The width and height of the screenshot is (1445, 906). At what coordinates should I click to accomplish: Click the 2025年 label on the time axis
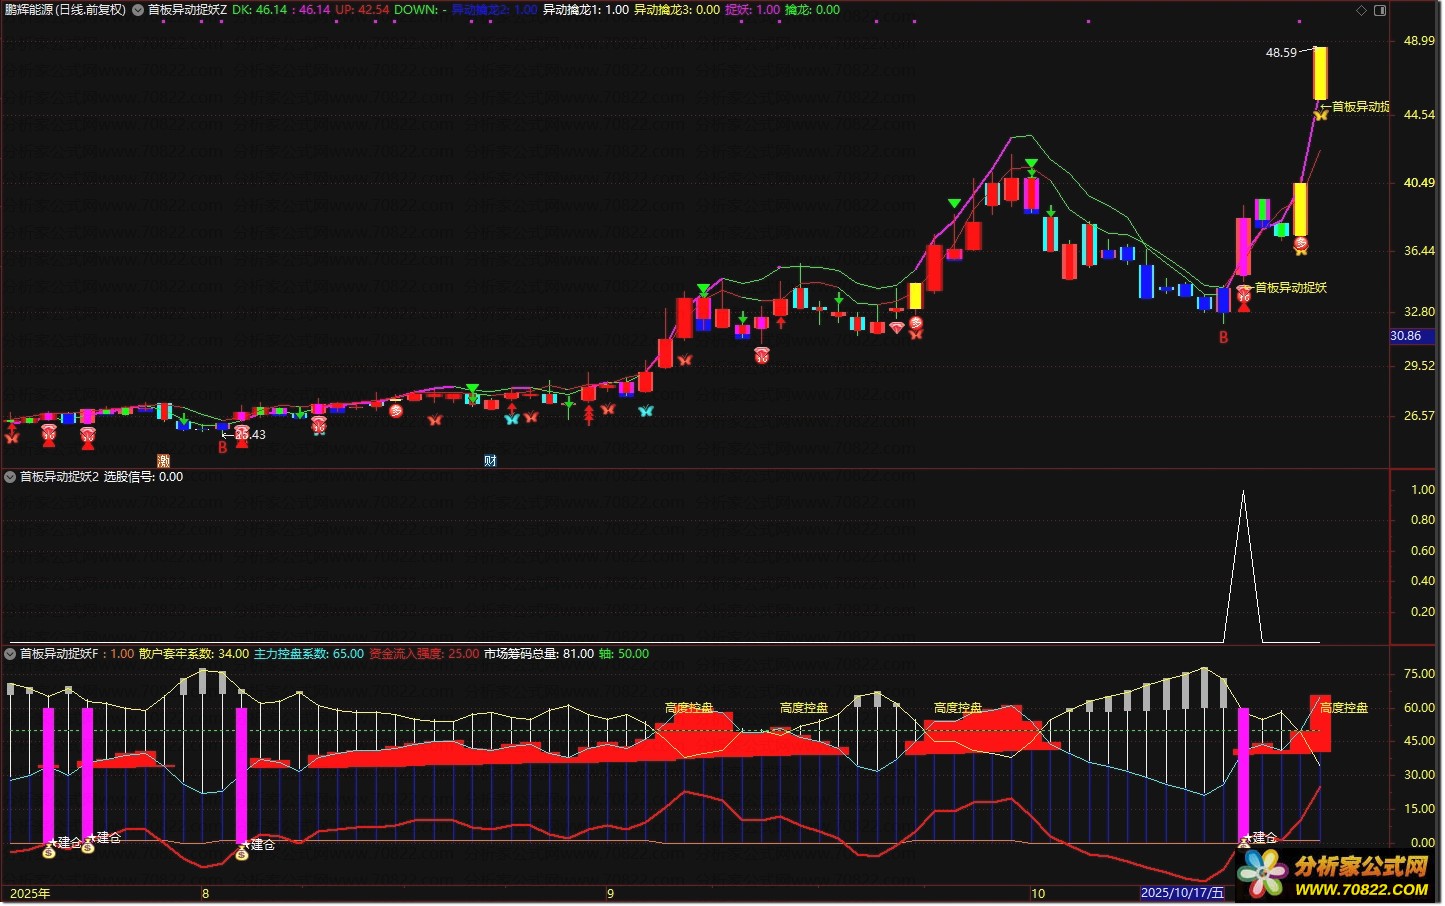30,894
